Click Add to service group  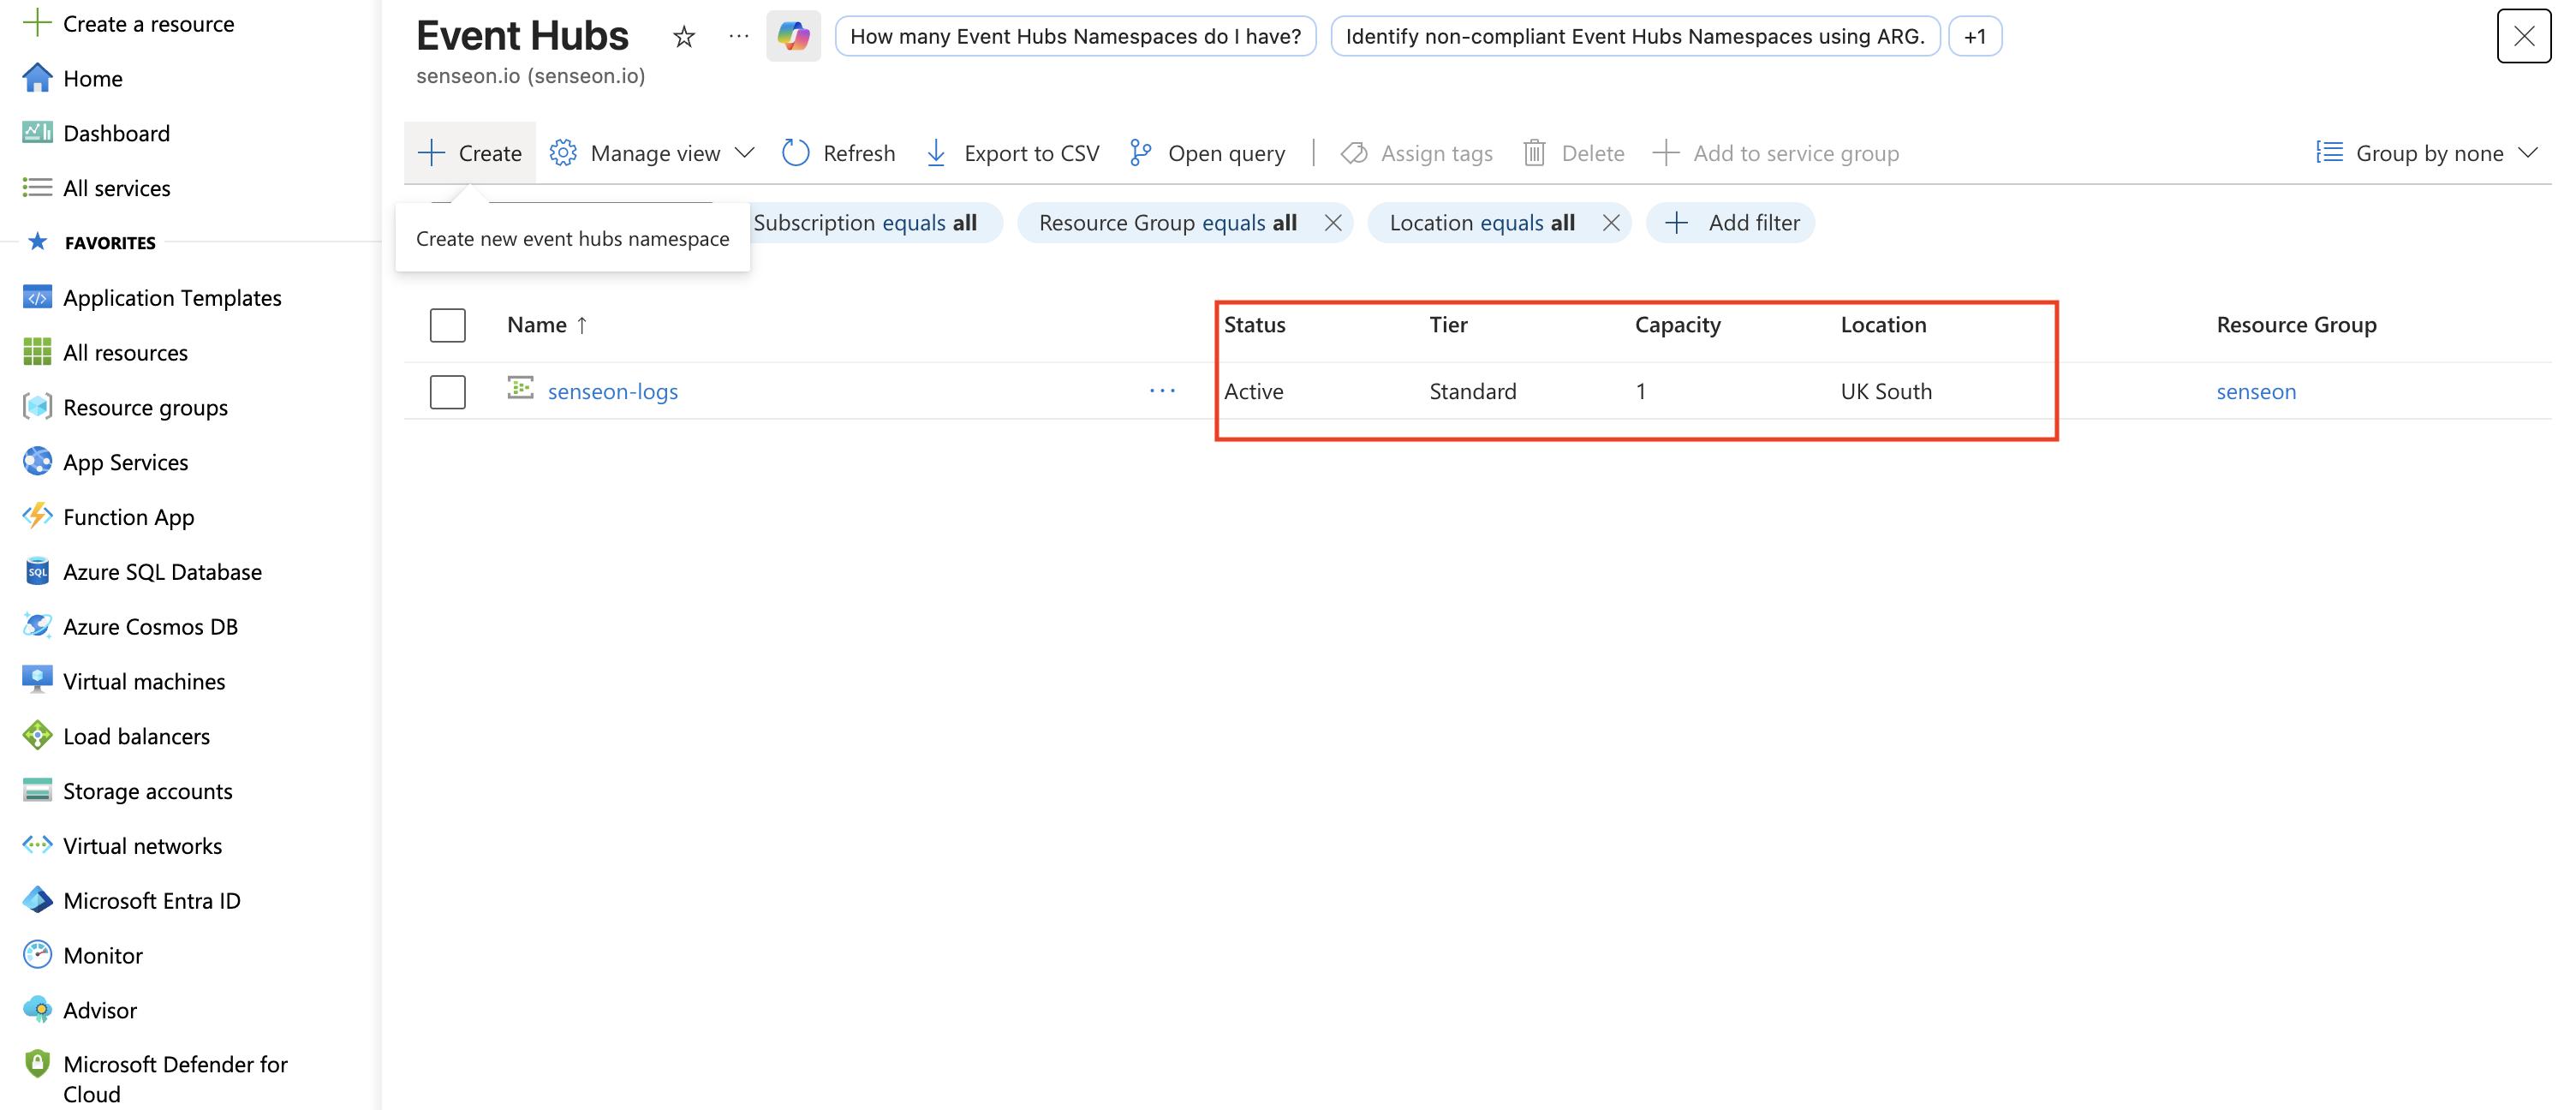tap(1776, 153)
